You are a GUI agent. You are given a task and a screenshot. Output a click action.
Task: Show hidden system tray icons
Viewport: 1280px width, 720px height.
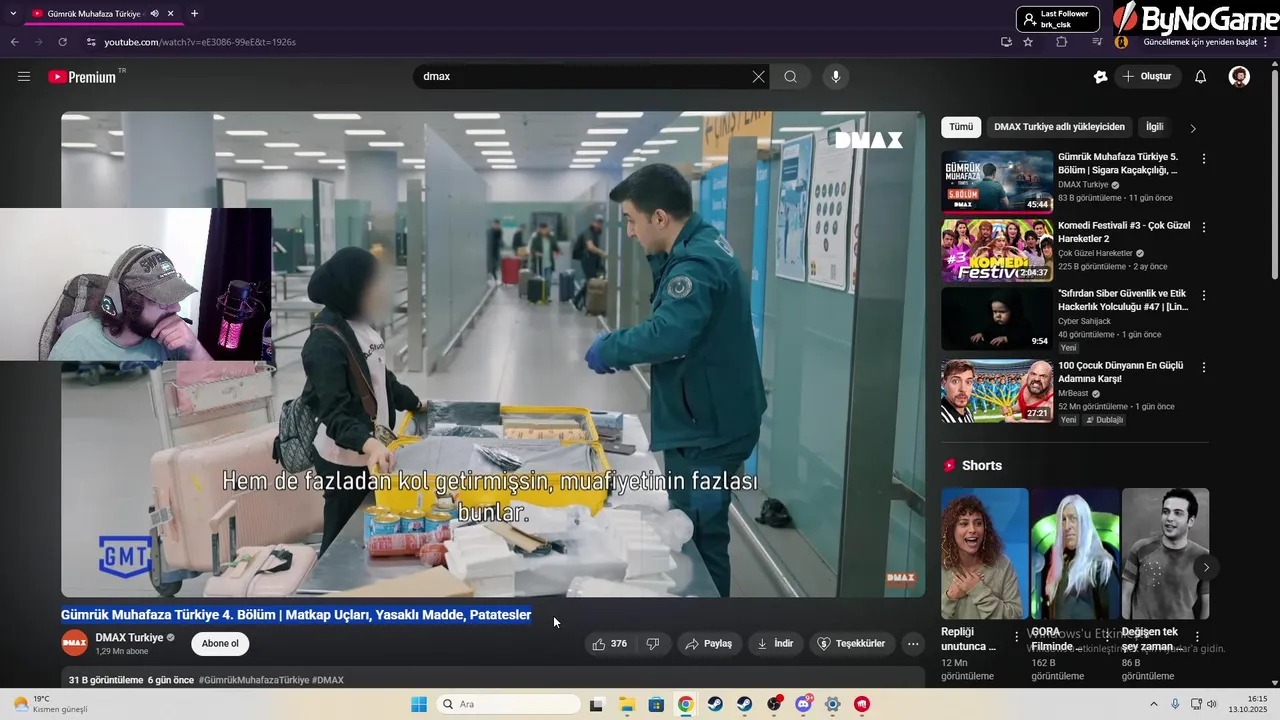click(1153, 705)
